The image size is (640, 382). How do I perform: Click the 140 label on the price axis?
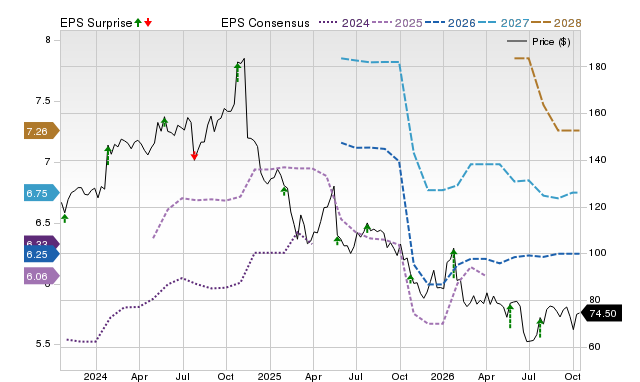(598, 160)
